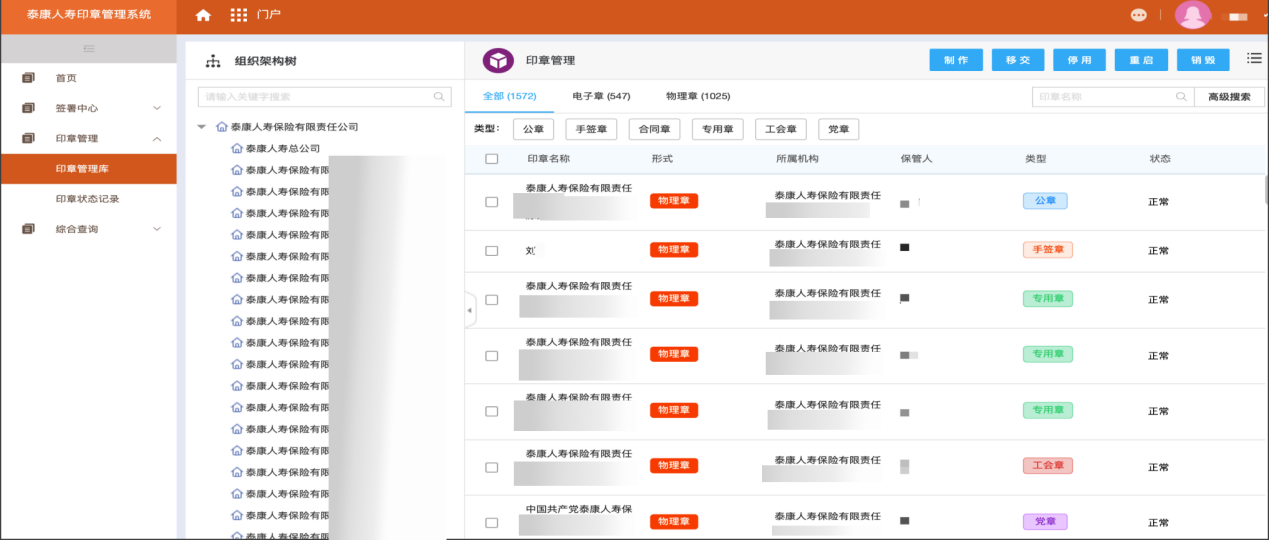Switch to the 全部 (1572) tab
1269x540 pixels.
coord(510,96)
